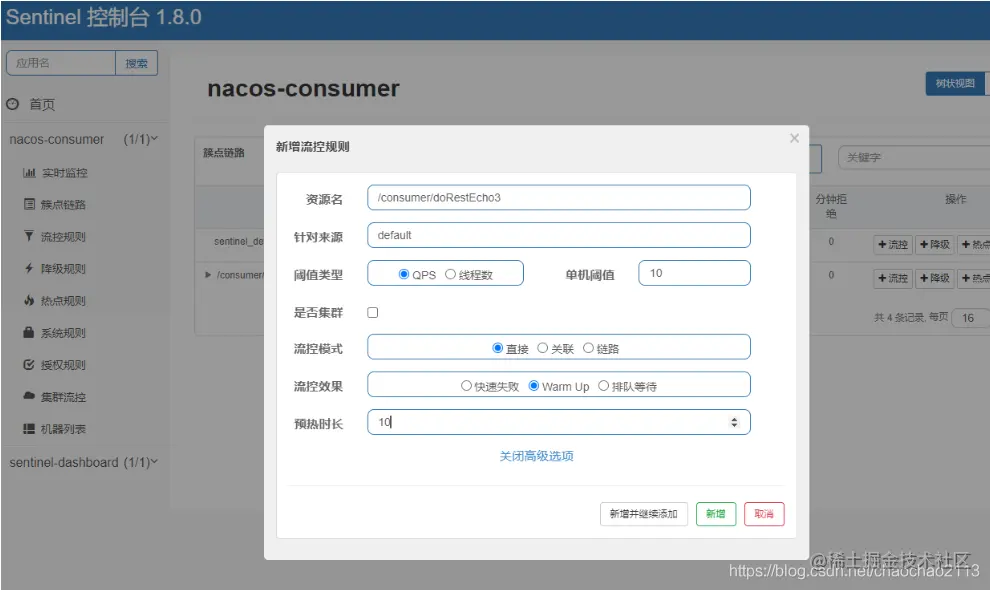The image size is (990, 590).
Task: Select the 线程数 threshold type radio
Action: pyautogui.click(x=454, y=272)
